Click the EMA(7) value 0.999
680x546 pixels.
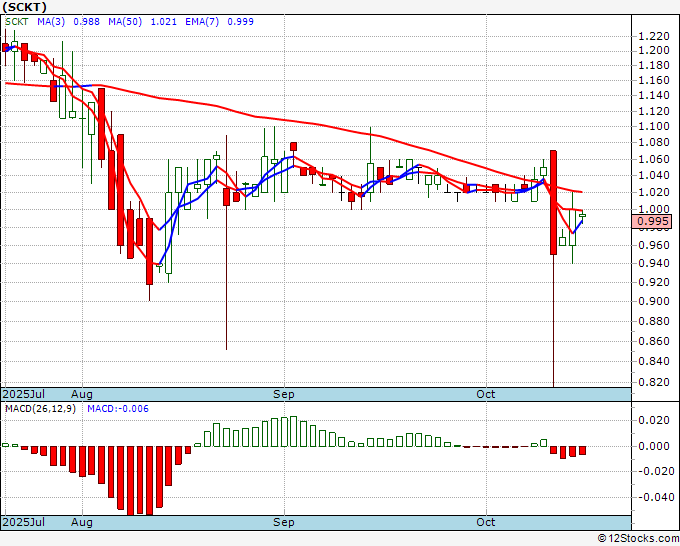click(x=240, y=22)
